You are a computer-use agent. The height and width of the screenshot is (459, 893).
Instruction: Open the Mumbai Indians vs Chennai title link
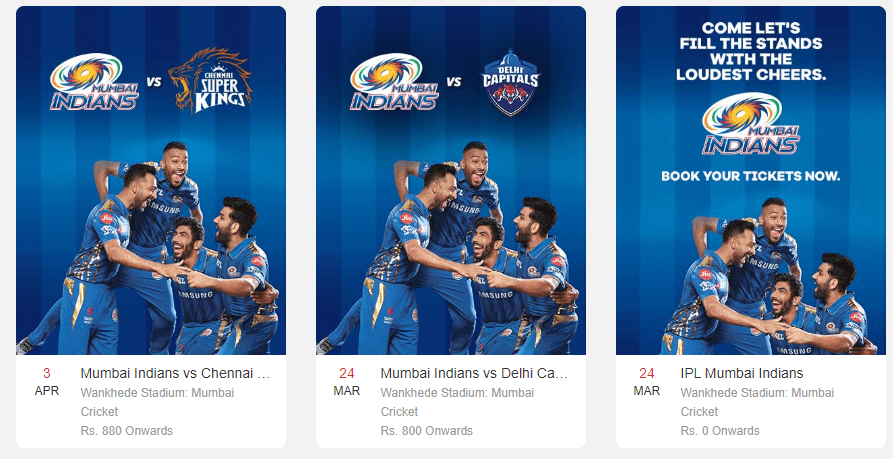click(175, 373)
